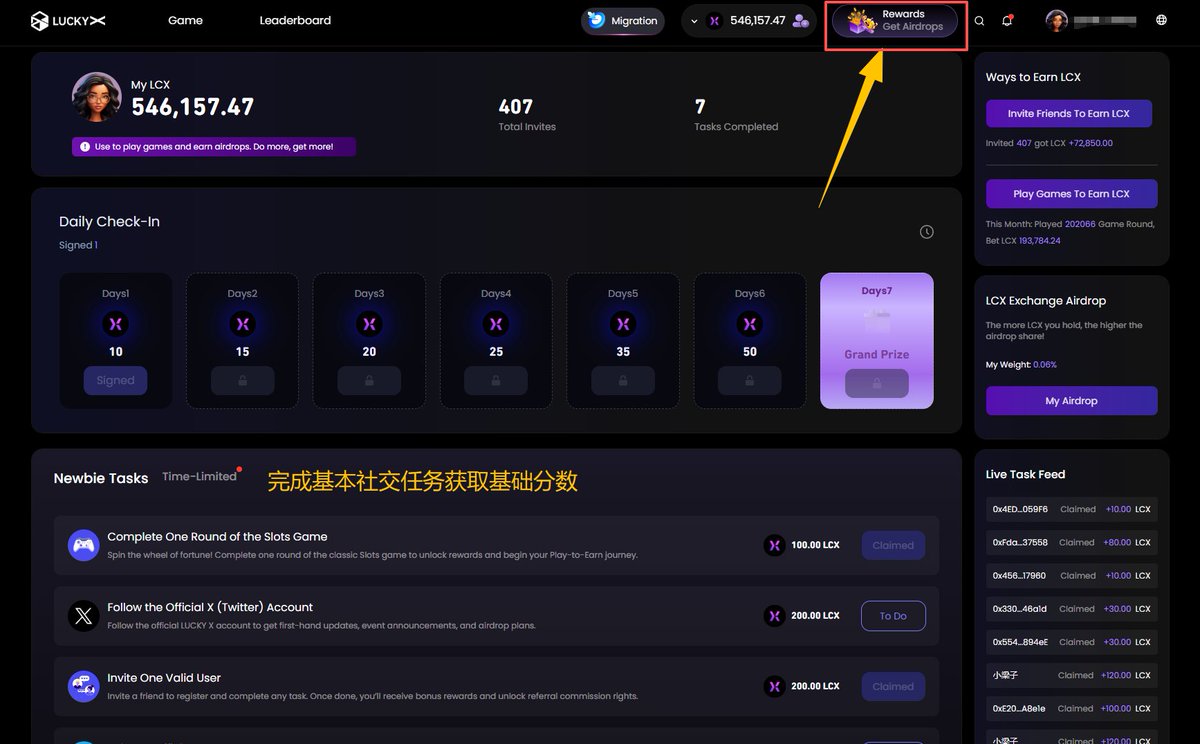Open the Rewards Get Airdrops button
This screenshot has height=744, width=1200.
point(897,21)
